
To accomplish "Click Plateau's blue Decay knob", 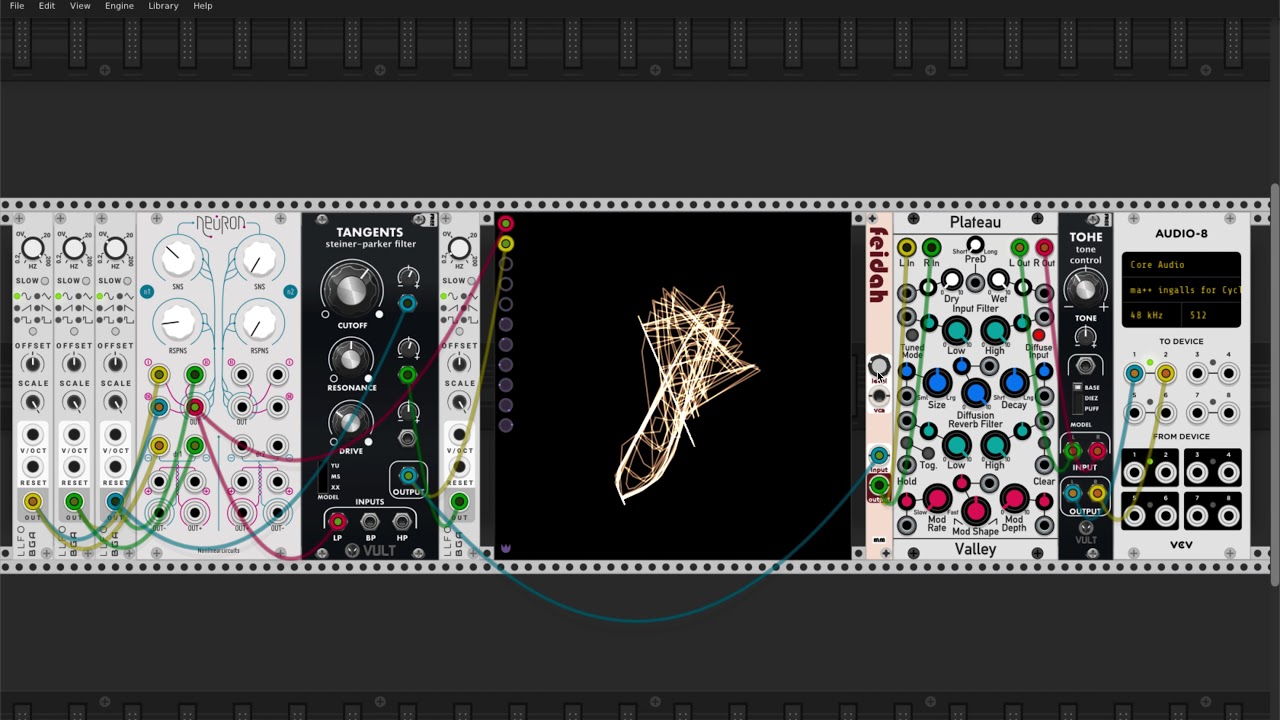I will (1013, 382).
